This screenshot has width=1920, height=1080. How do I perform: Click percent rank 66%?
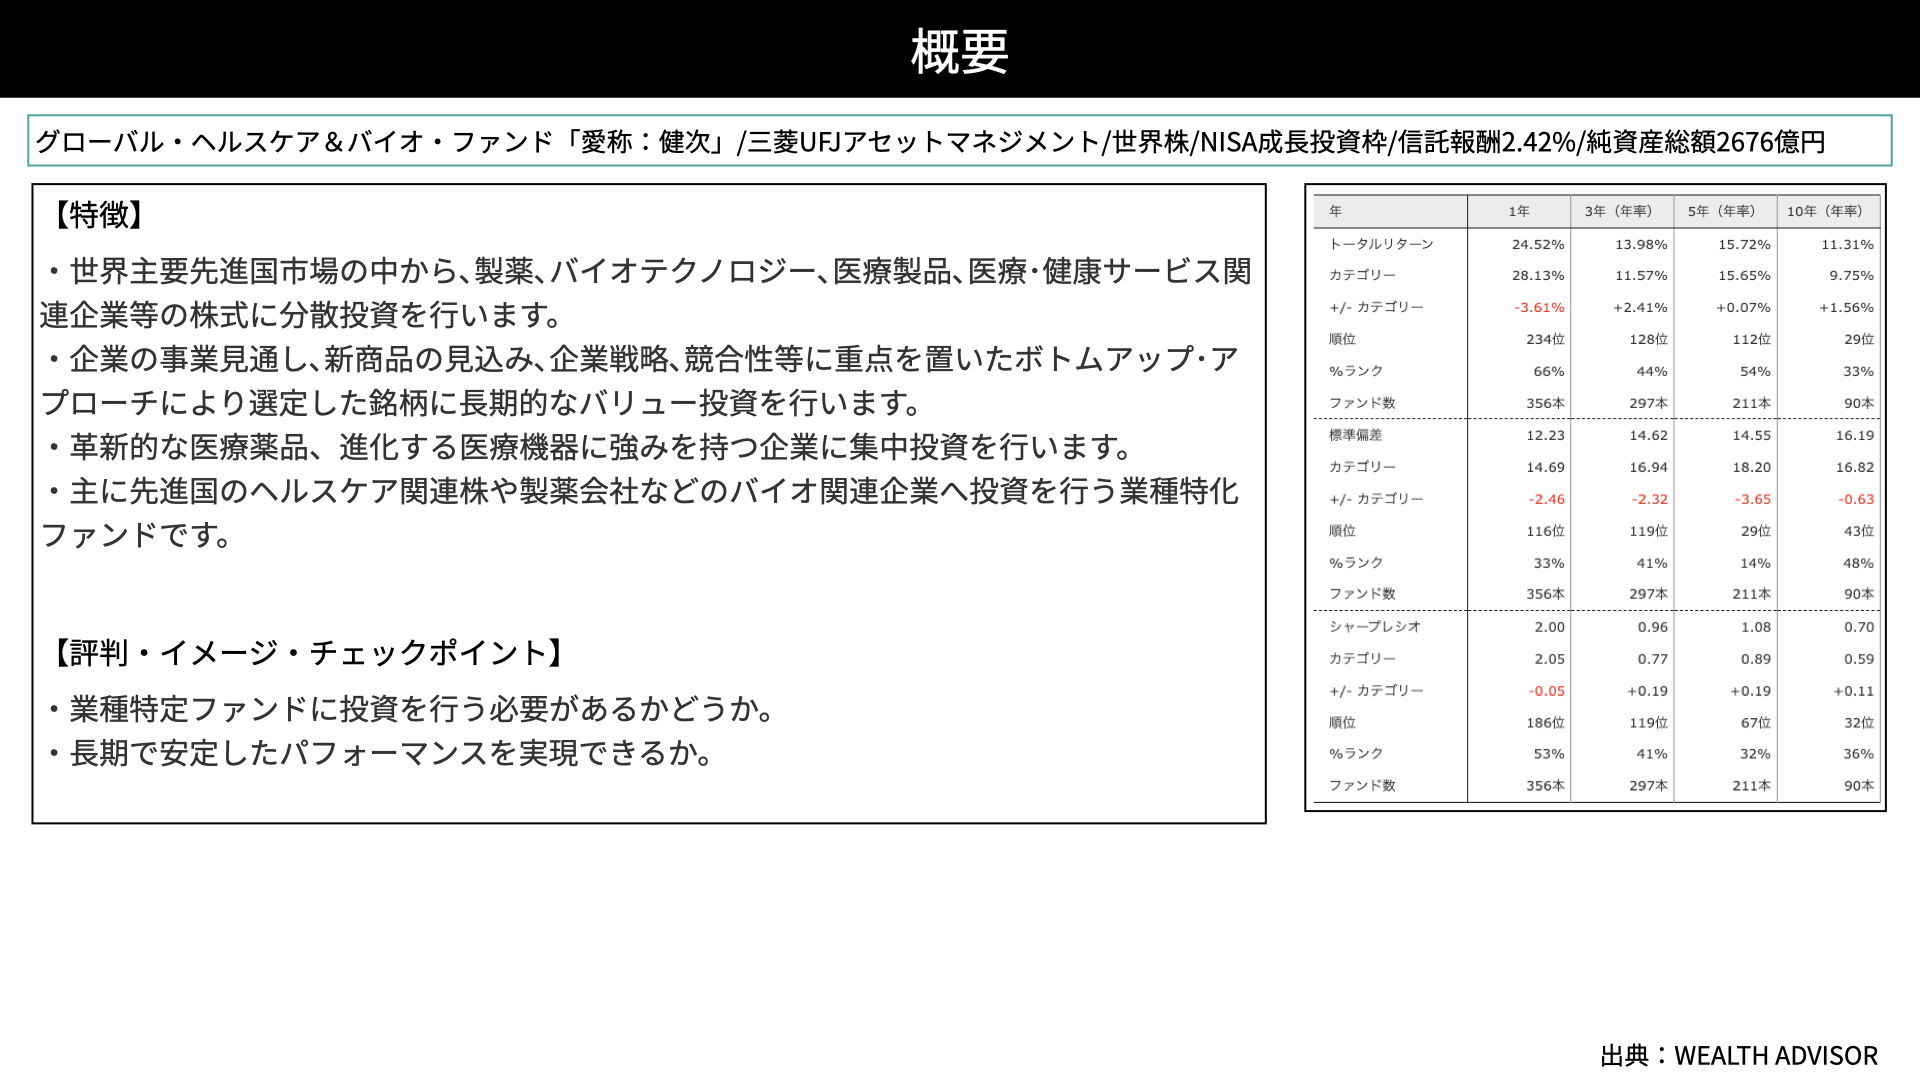1549,371
